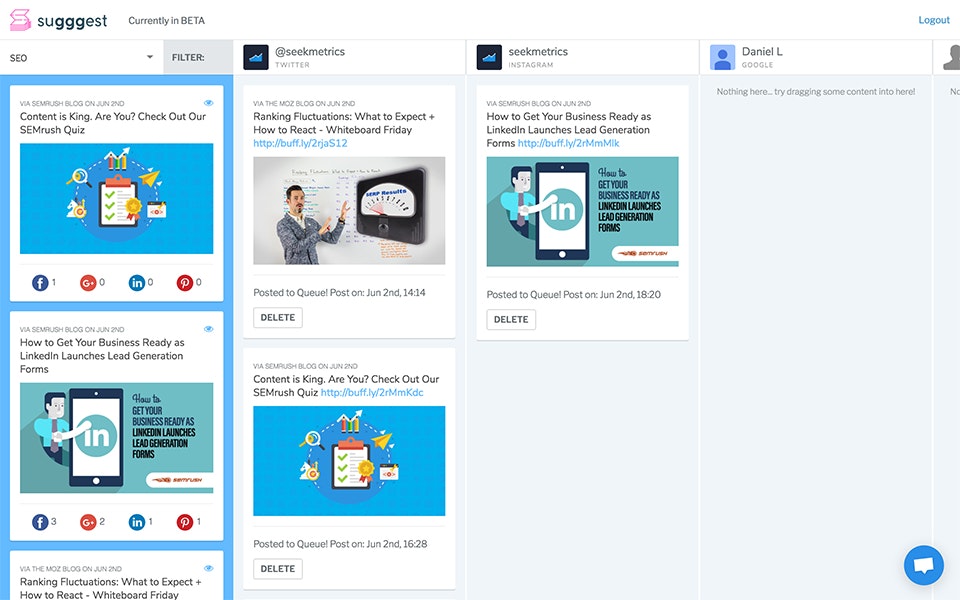Open the buff.ly/2rMmKdc link
This screenshot has height=600, width=960.
[x=372, y=392]
